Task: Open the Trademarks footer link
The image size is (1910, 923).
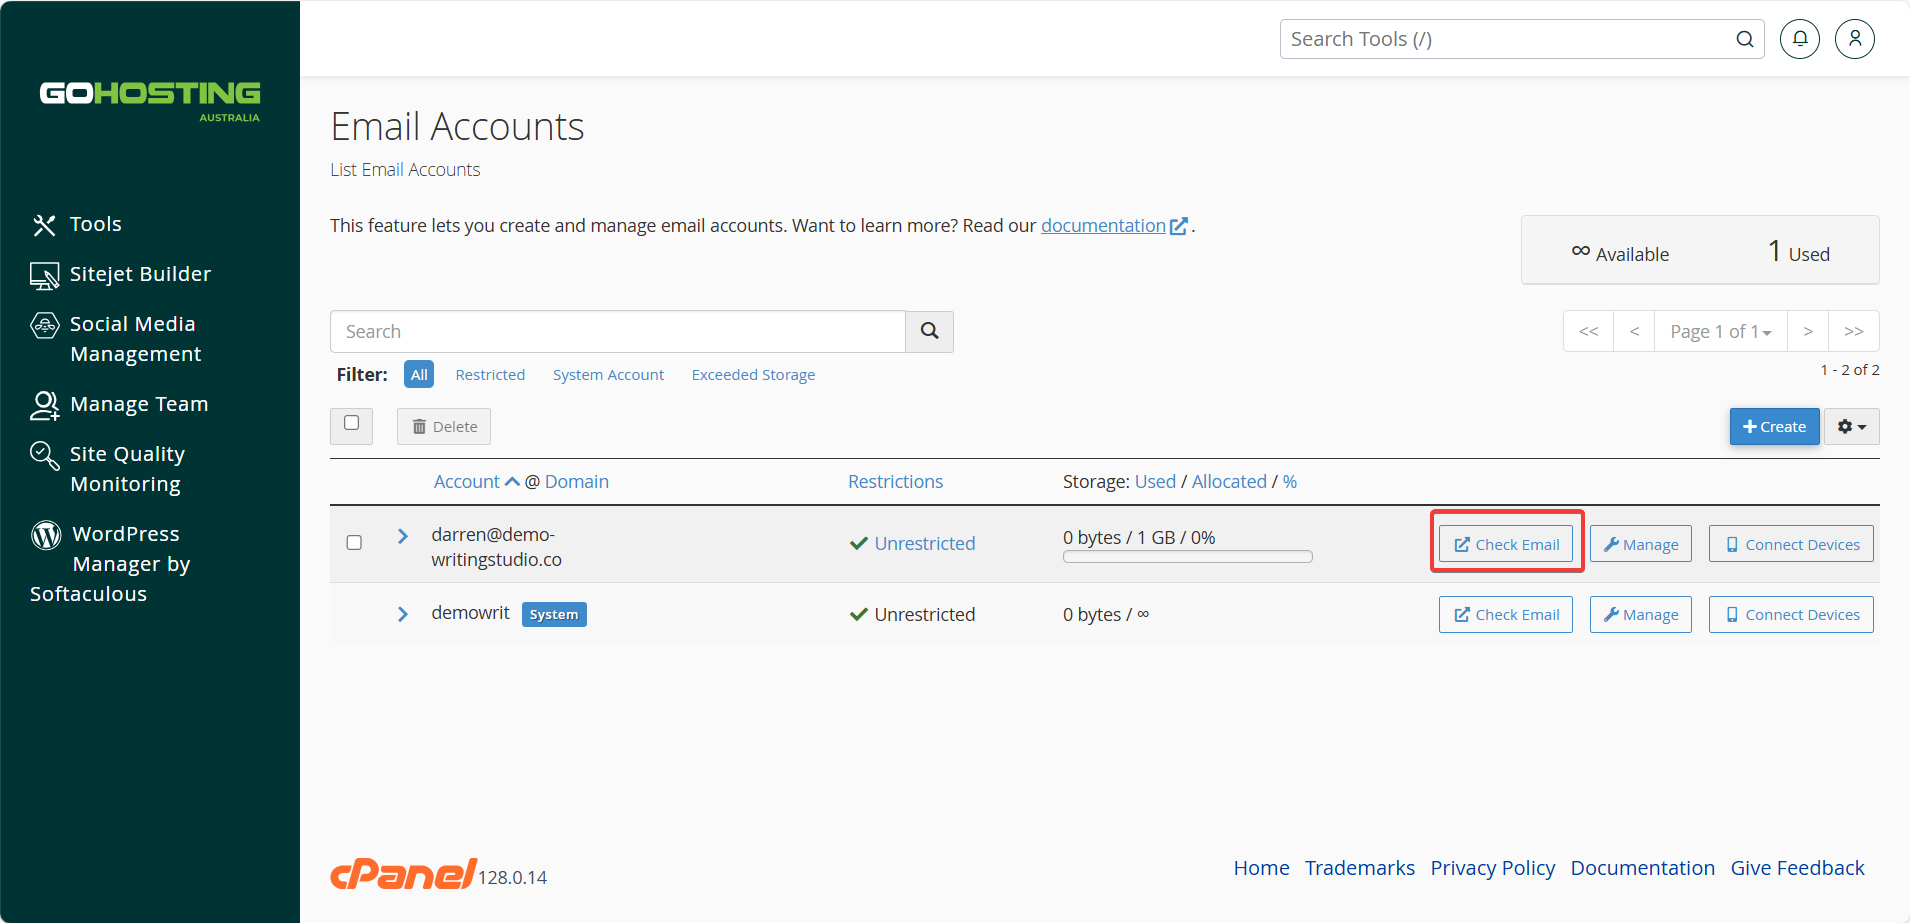Action: (1360, 868)
